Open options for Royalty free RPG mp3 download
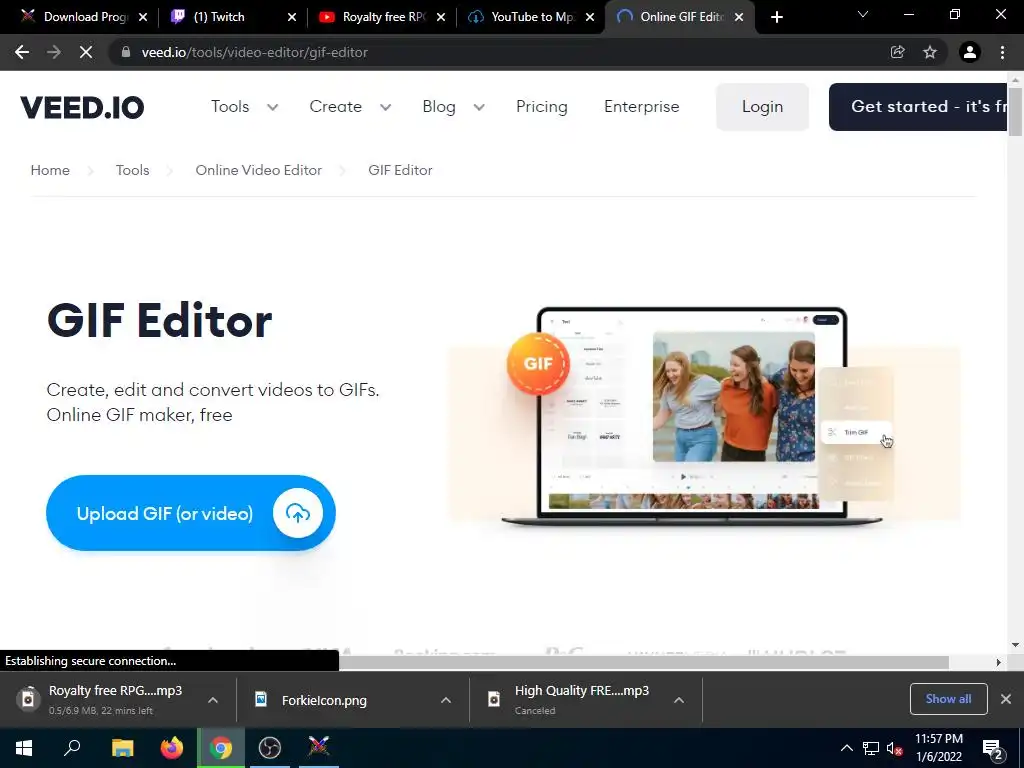 point(213,700)
